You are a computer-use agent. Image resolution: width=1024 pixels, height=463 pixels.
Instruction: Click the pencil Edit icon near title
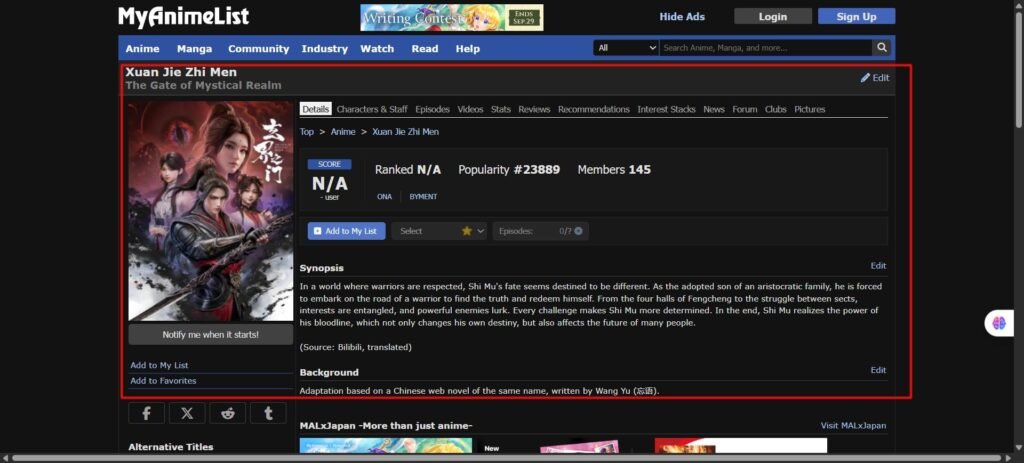tap(865, 78)
